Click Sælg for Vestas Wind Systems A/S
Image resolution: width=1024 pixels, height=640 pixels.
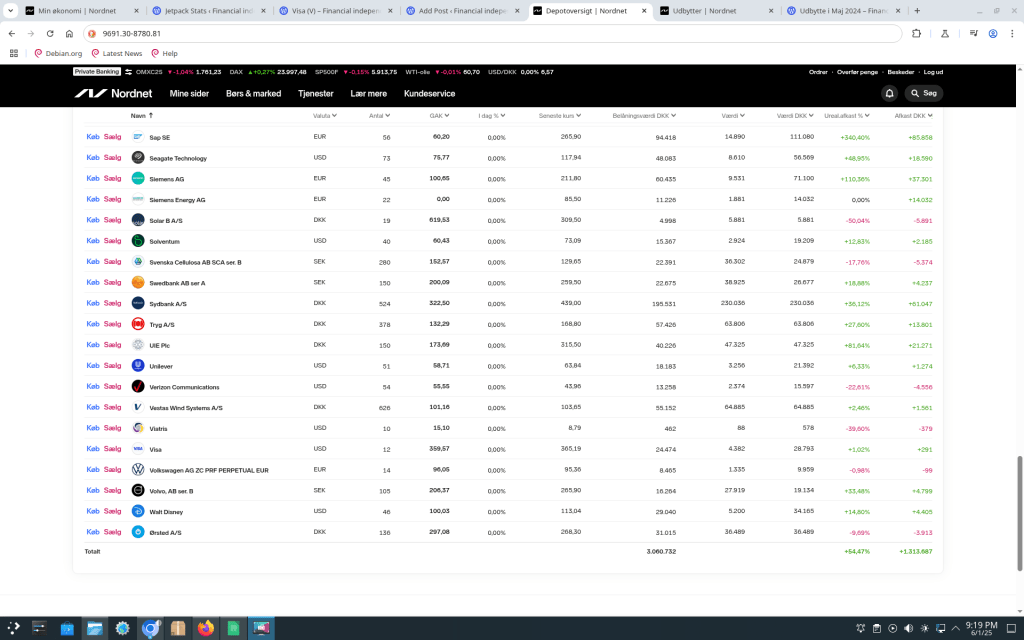point(112,407)
